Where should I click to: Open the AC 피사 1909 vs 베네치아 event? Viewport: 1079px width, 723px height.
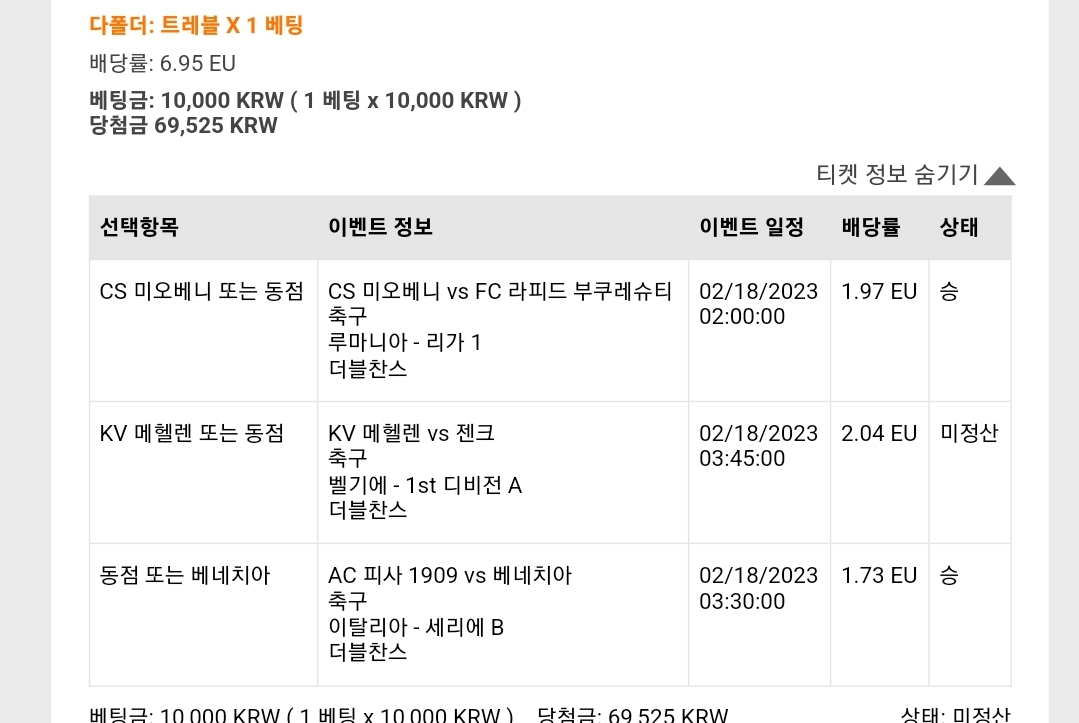[450, 575]
